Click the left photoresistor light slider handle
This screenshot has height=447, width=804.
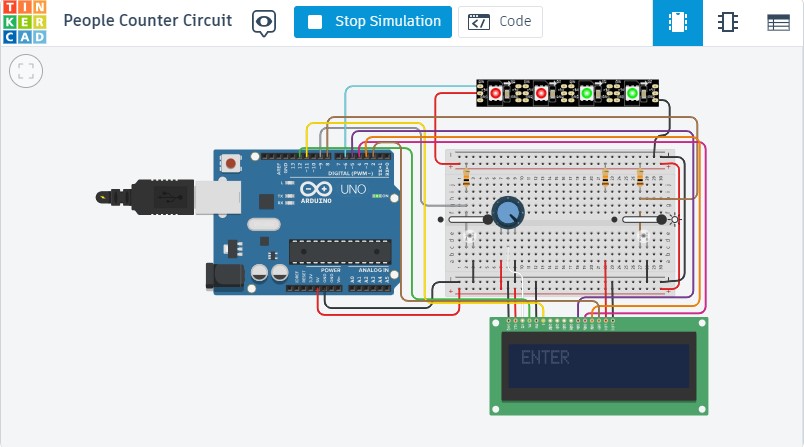point(488,219)
